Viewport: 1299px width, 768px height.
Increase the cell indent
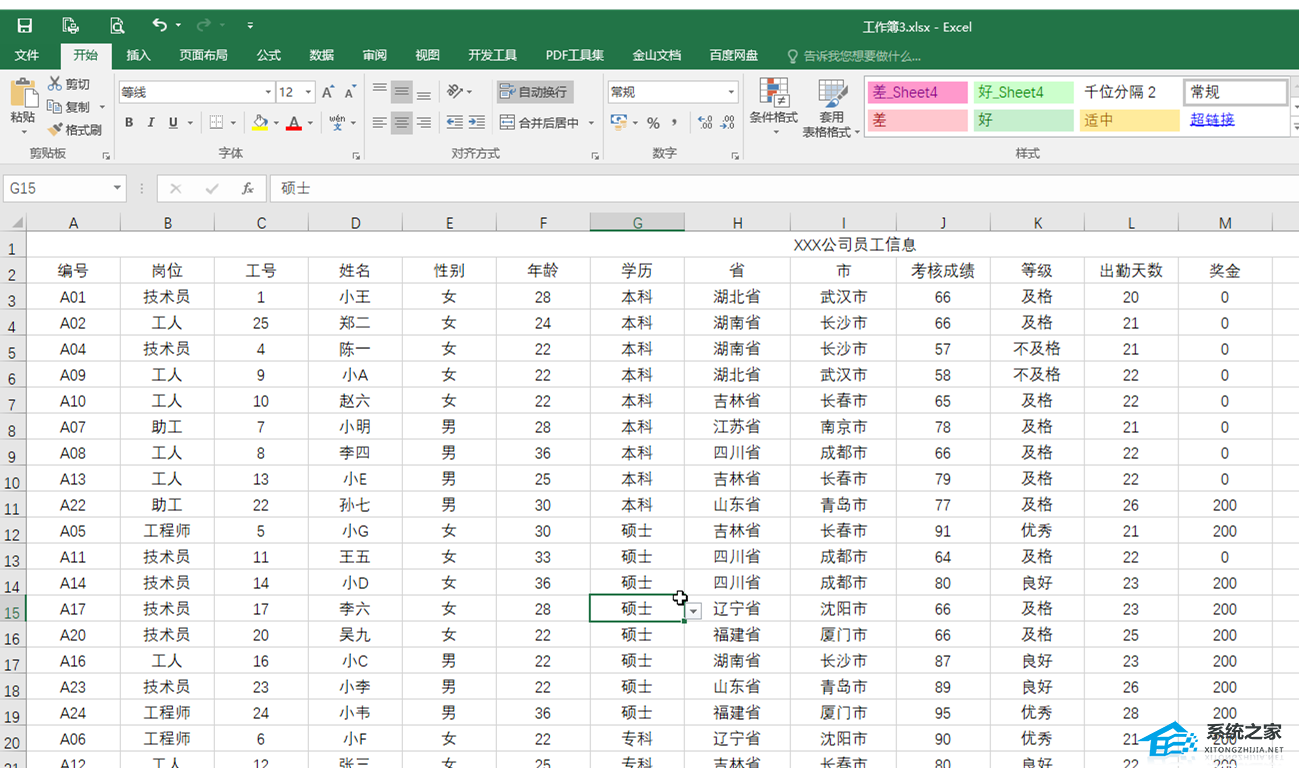click(x=477, y=123)
